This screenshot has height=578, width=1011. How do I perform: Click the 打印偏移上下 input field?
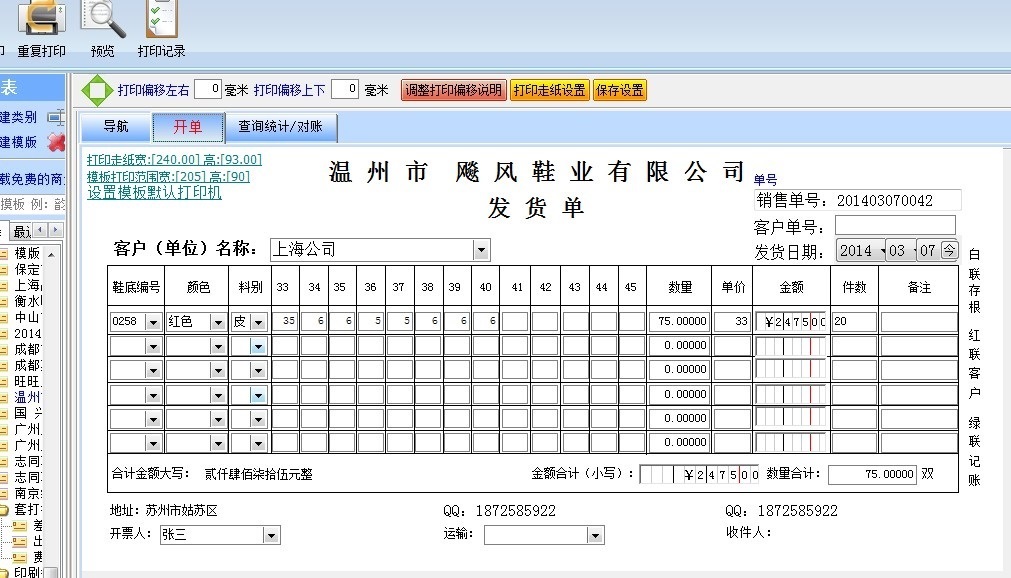[345, 89]
